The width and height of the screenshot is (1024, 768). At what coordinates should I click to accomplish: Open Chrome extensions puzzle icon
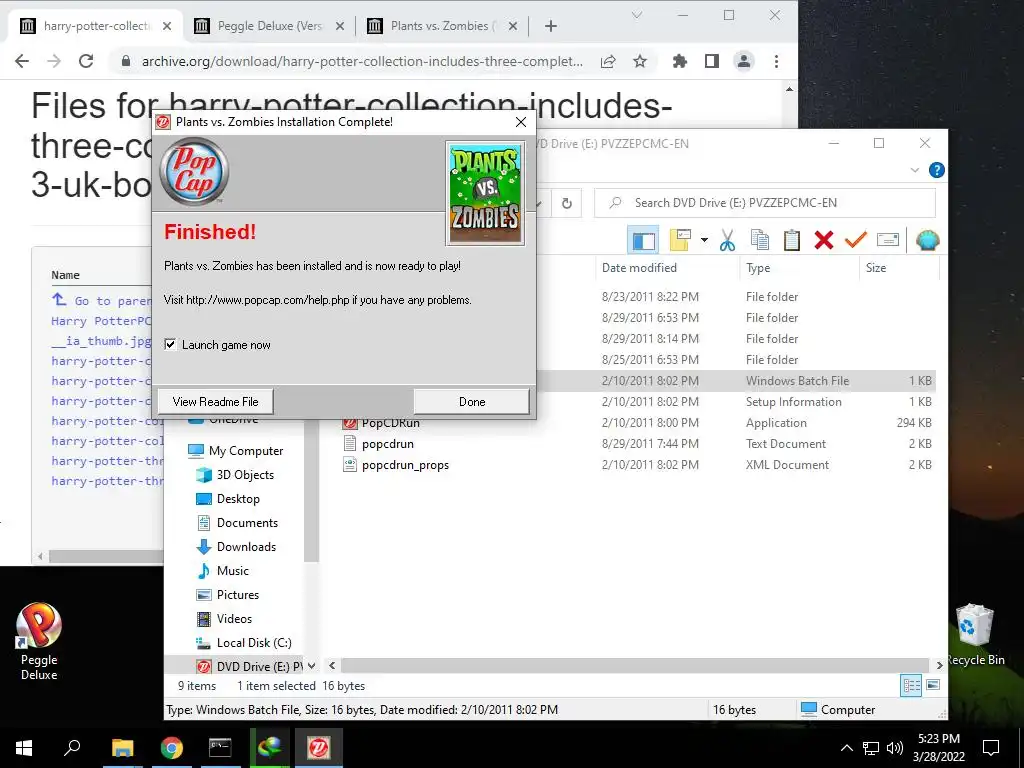click(x=680, y=61)
